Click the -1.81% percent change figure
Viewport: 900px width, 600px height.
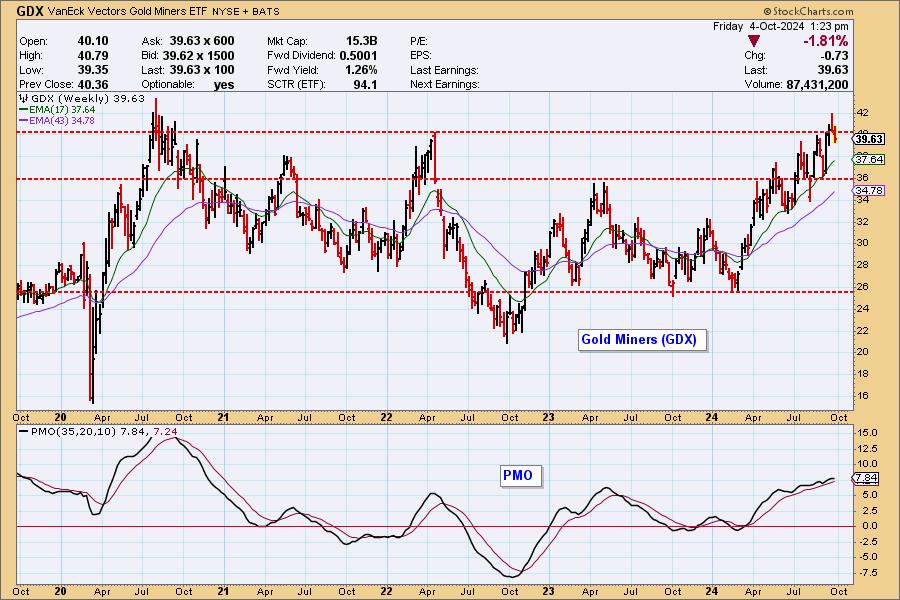[x=825, y=41]
